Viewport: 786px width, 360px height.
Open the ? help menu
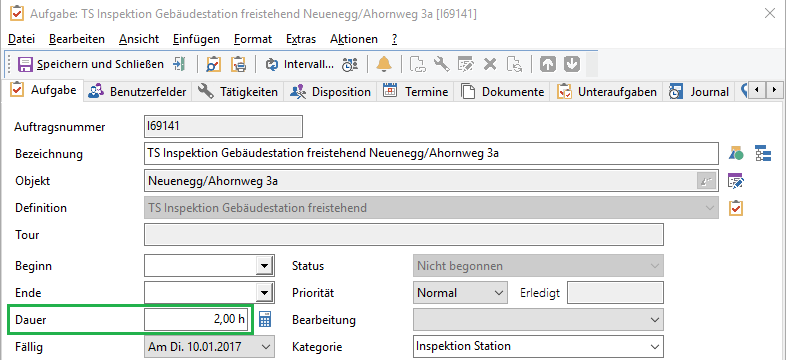pyautogui.click(x=395, y=39)
